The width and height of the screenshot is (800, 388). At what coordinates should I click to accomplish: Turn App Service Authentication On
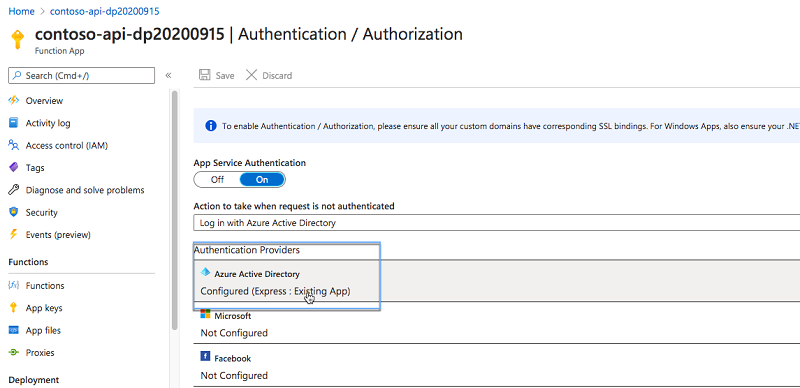[262, 180]
